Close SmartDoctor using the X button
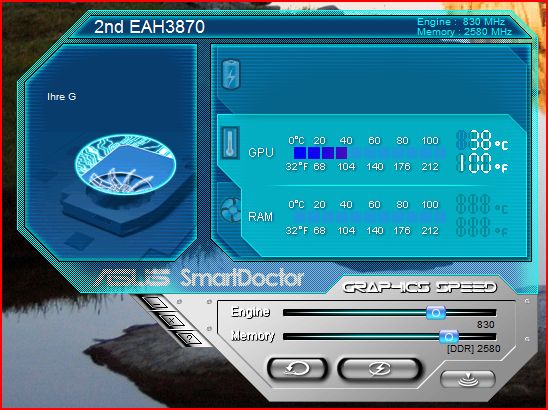548x410 pixels. pos(172,320)
